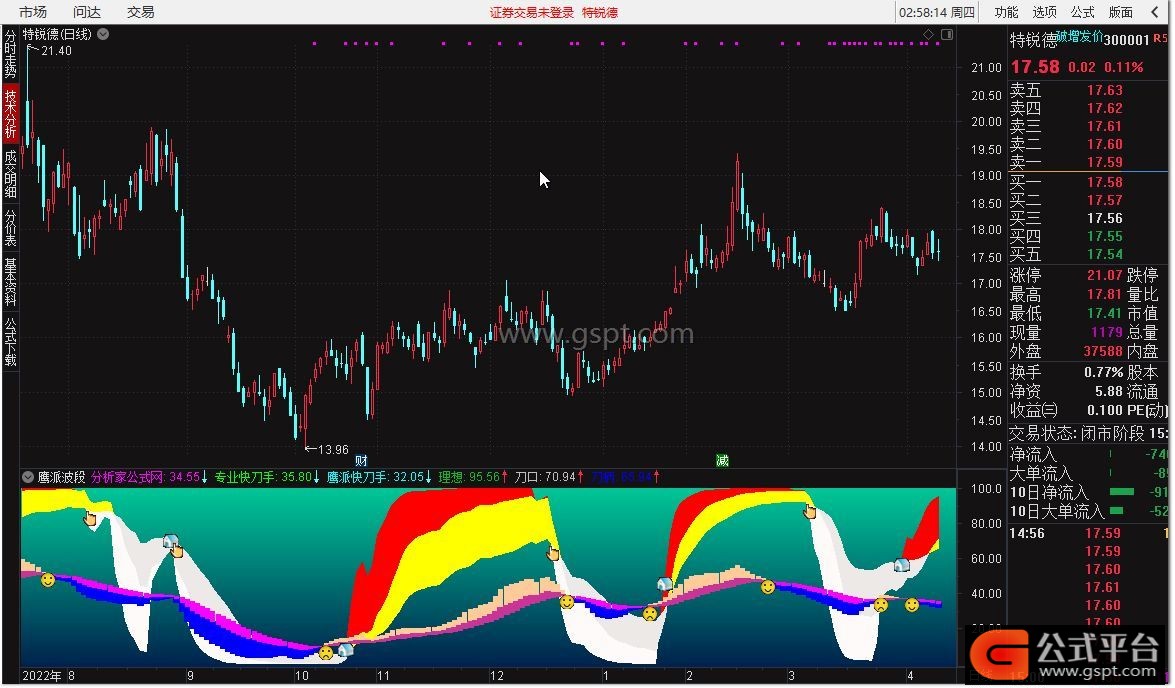The width and height of the screenshot is (1175, 688).
Task: Click the back arrow next to 版面
Action: pos(1155,12)
